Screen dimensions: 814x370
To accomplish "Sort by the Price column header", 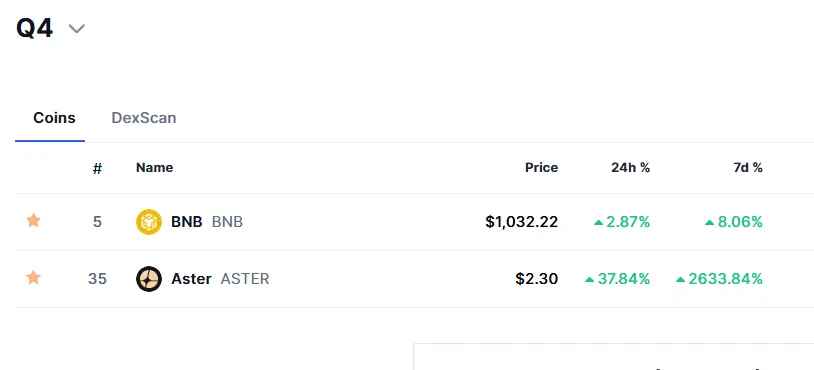I will tap(541, 168).
